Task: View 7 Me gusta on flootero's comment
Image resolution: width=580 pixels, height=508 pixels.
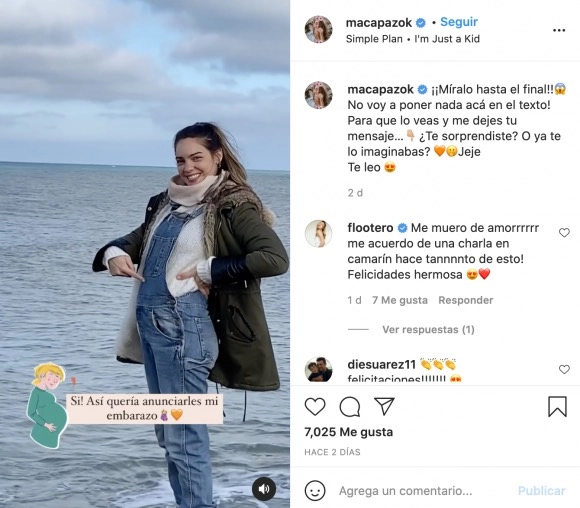Action: tap(399, 300)
